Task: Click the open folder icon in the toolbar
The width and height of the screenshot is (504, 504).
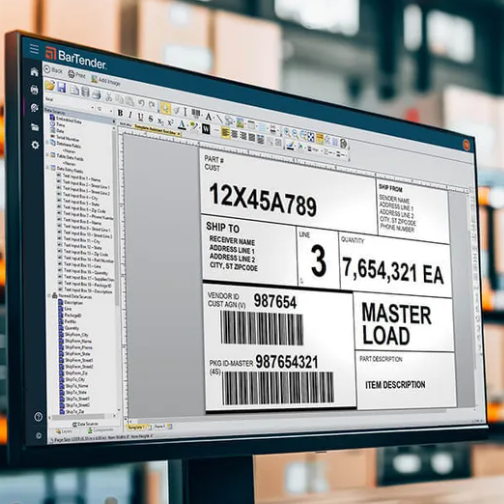Action: [50, 85]
